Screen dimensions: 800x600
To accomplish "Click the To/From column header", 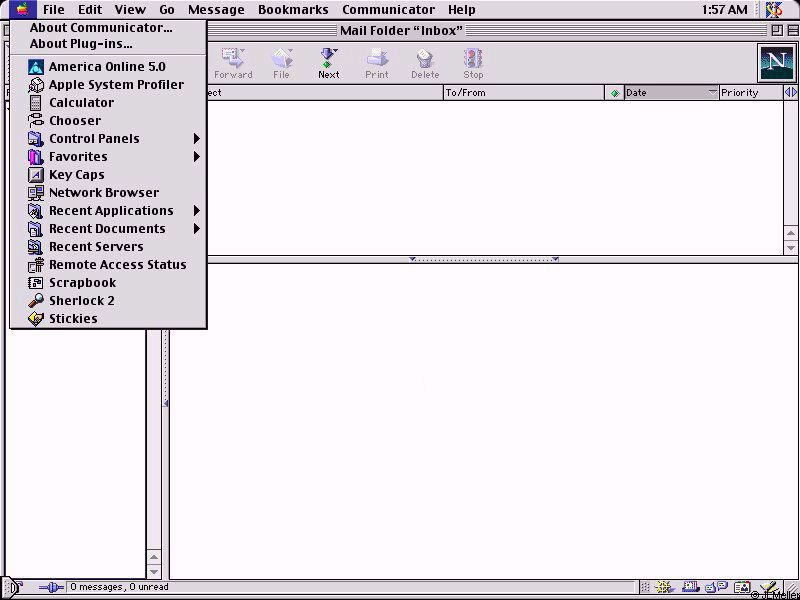I will 522,93.
